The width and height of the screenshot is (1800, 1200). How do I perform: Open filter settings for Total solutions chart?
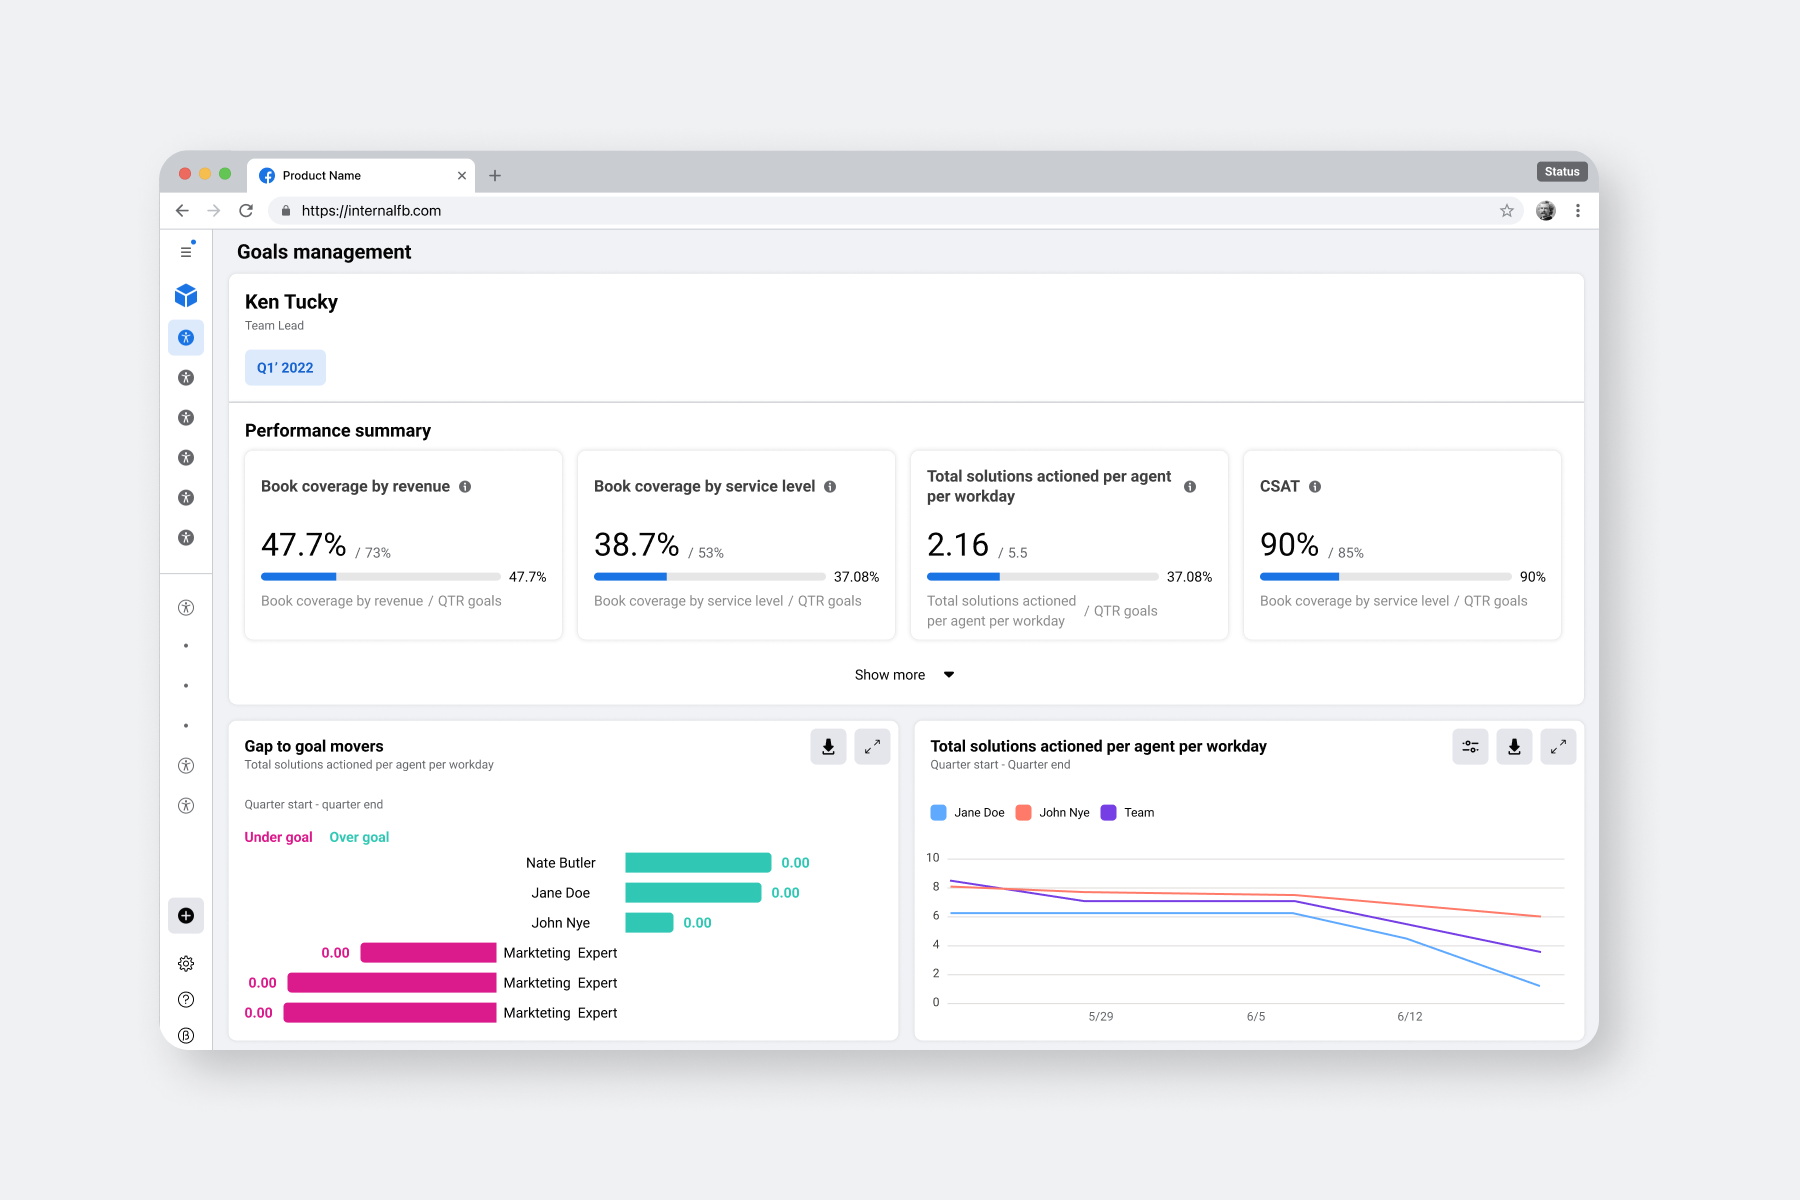click(1471, 747)
